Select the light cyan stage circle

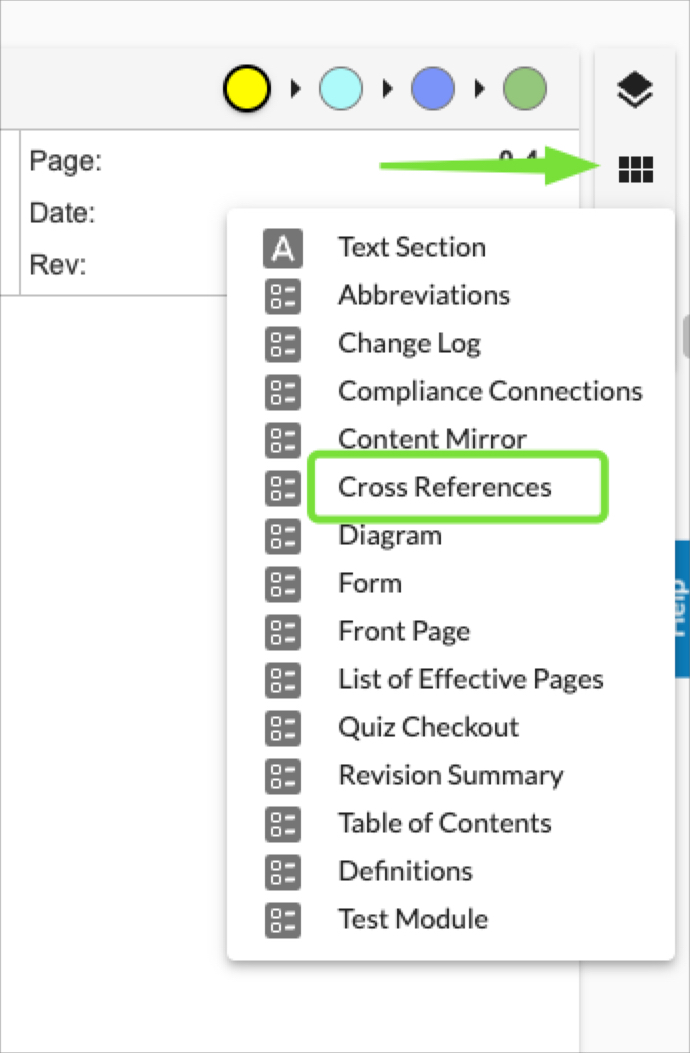(x=341, y=88)
